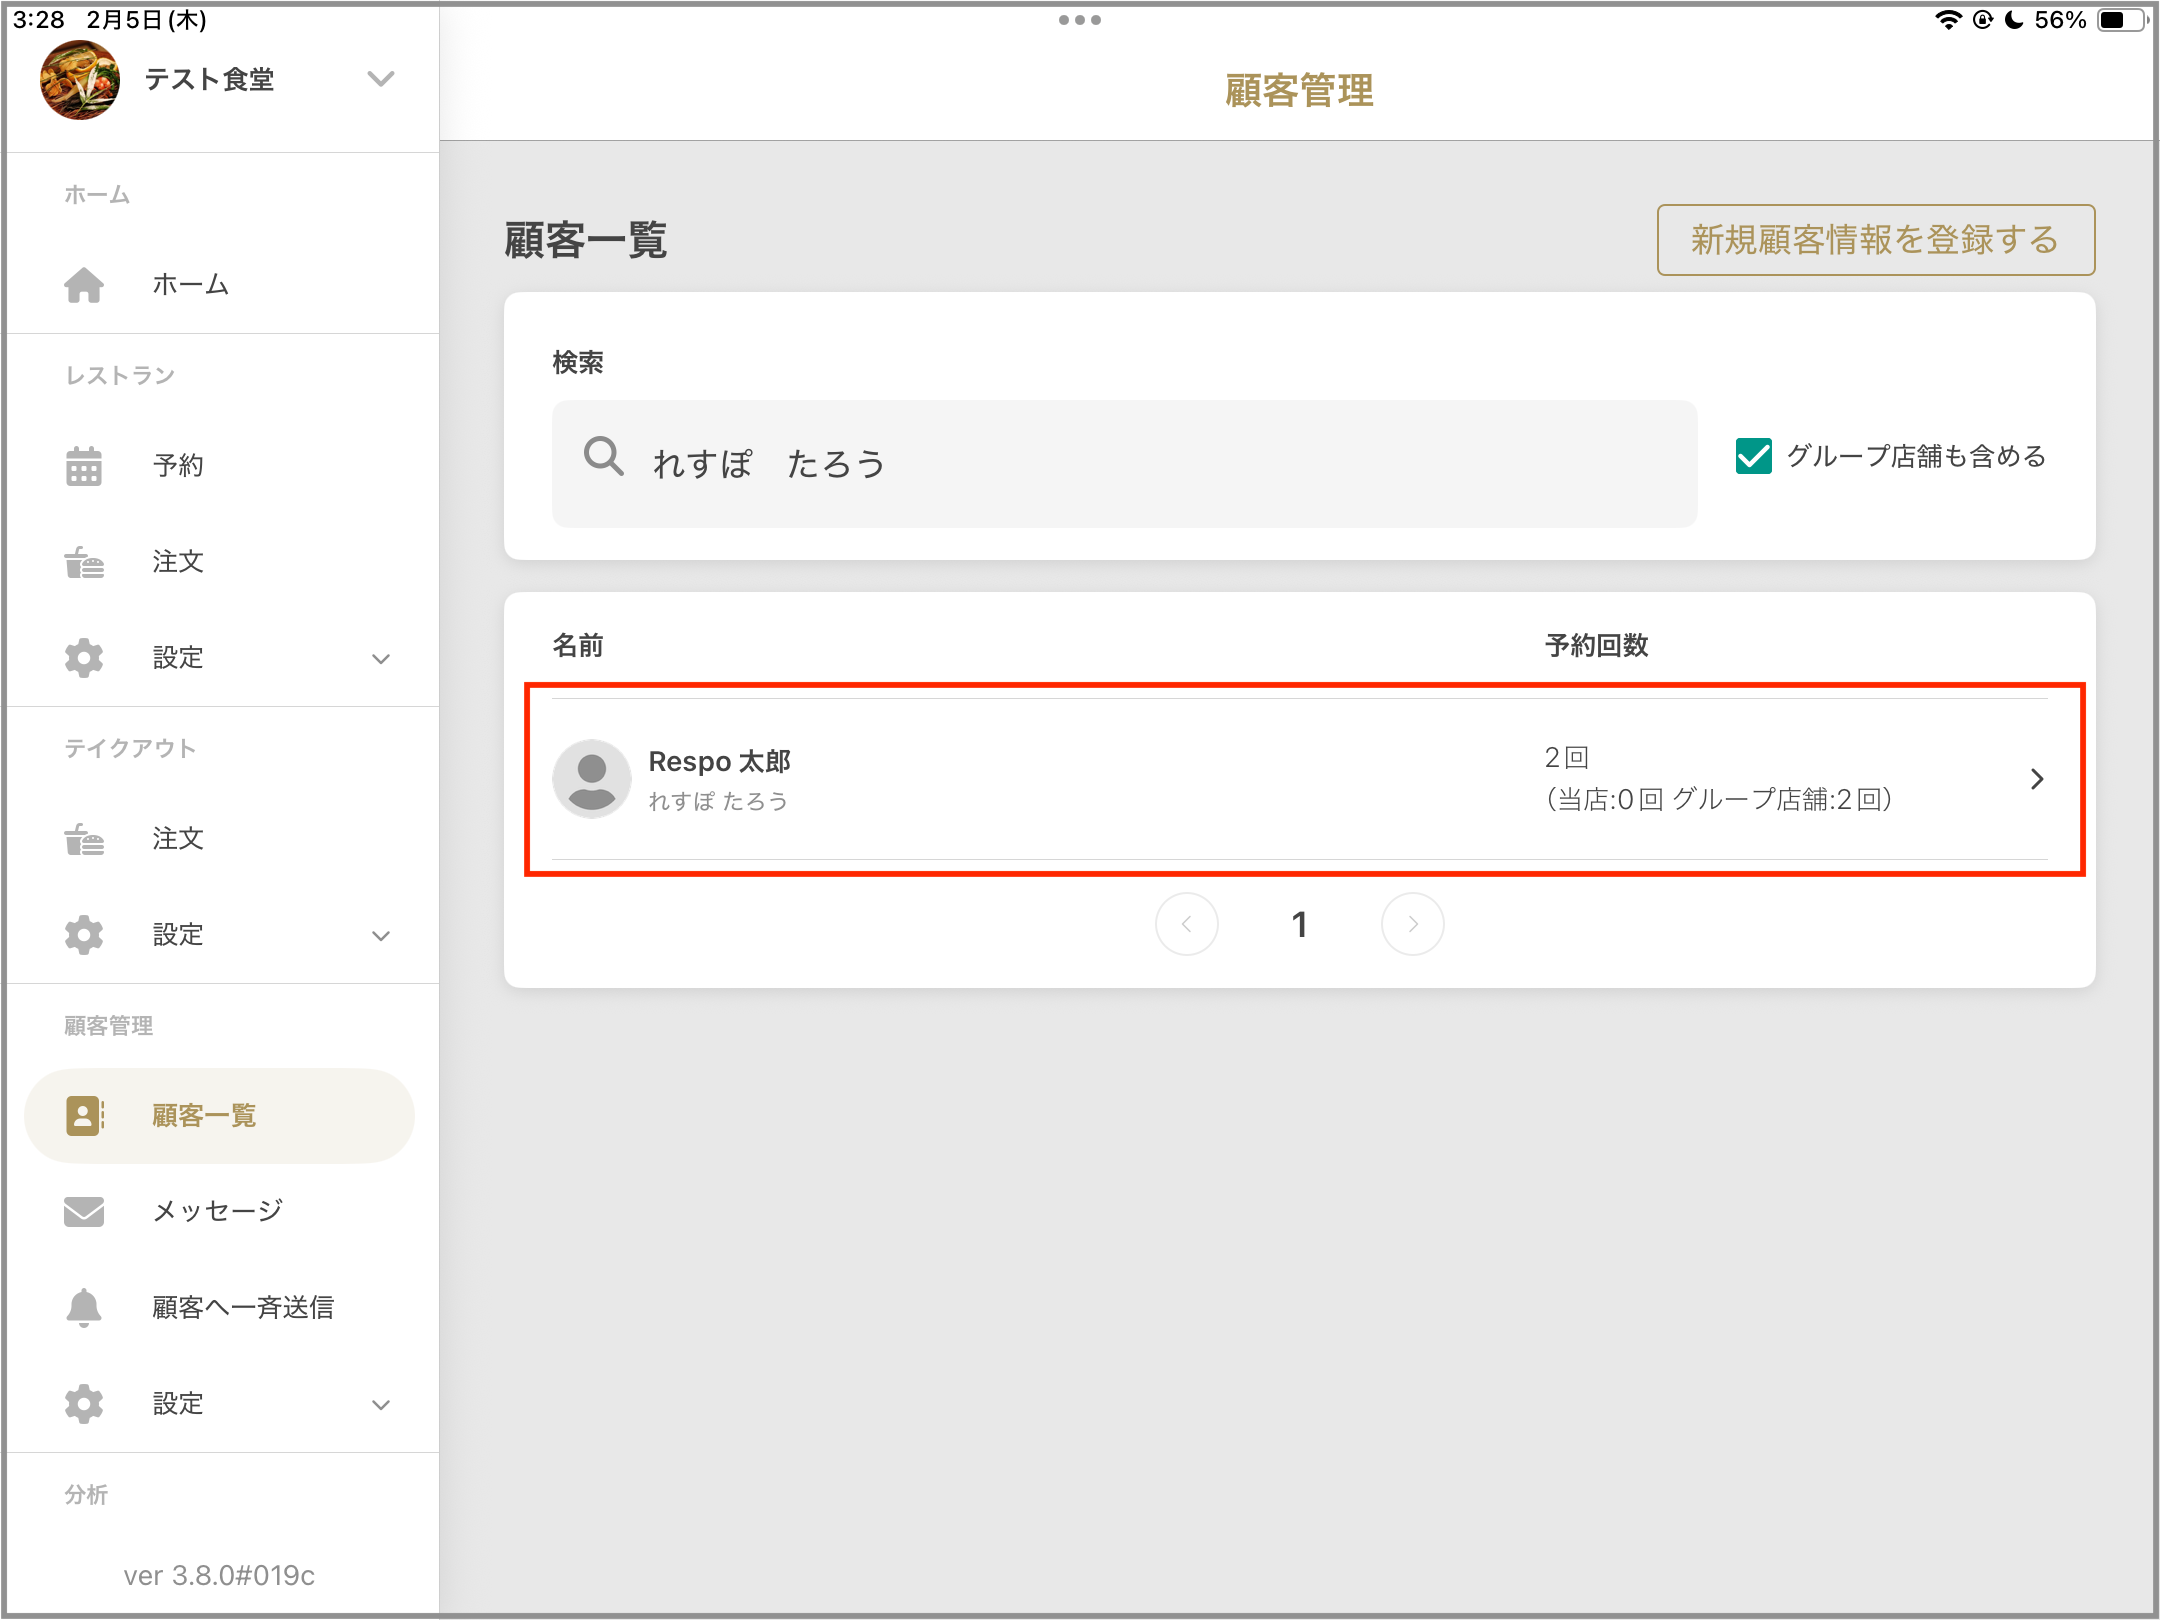Image resolution: width=2160 pixels, height=1620 pixels.
Task: Click the bell icon for bulk customer sending
Action: (84, 1307)
